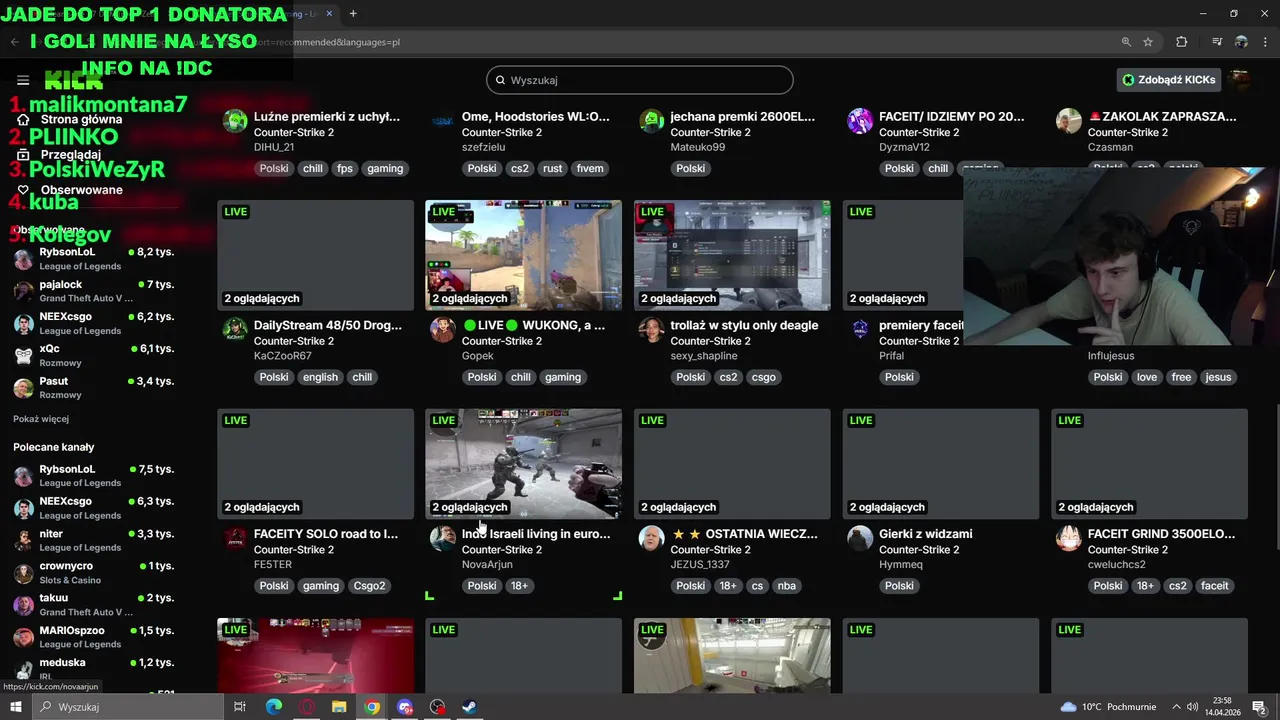This screenshot has height=720, width=1280.
Task: Open the browser media controls icon
Action: 1217,42
